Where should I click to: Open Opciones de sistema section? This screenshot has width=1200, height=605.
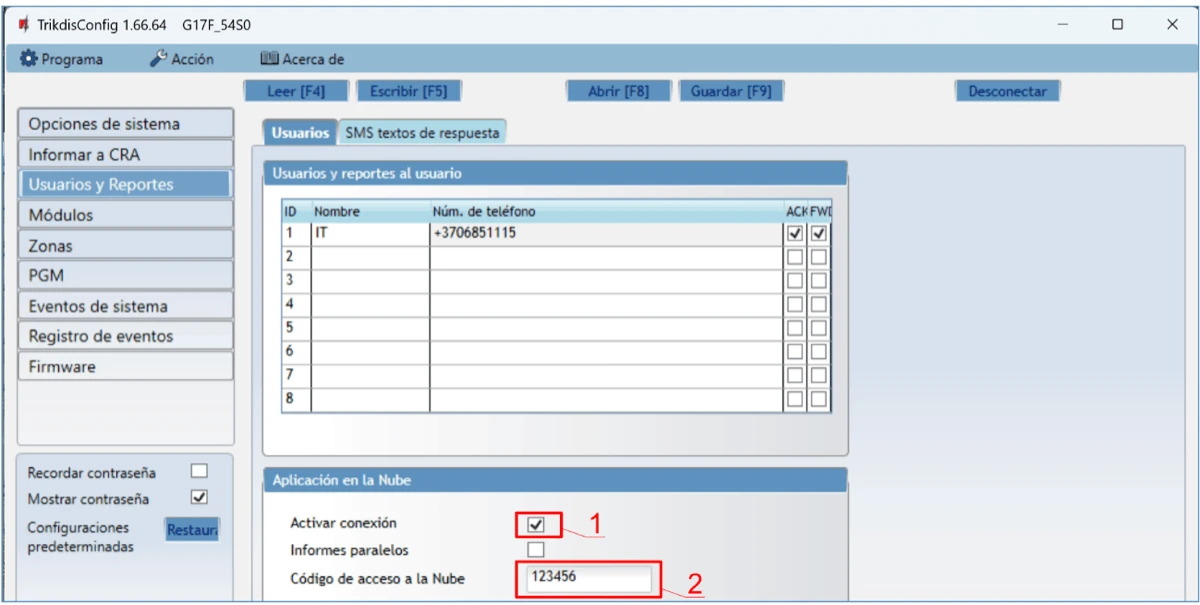[125, 124]
